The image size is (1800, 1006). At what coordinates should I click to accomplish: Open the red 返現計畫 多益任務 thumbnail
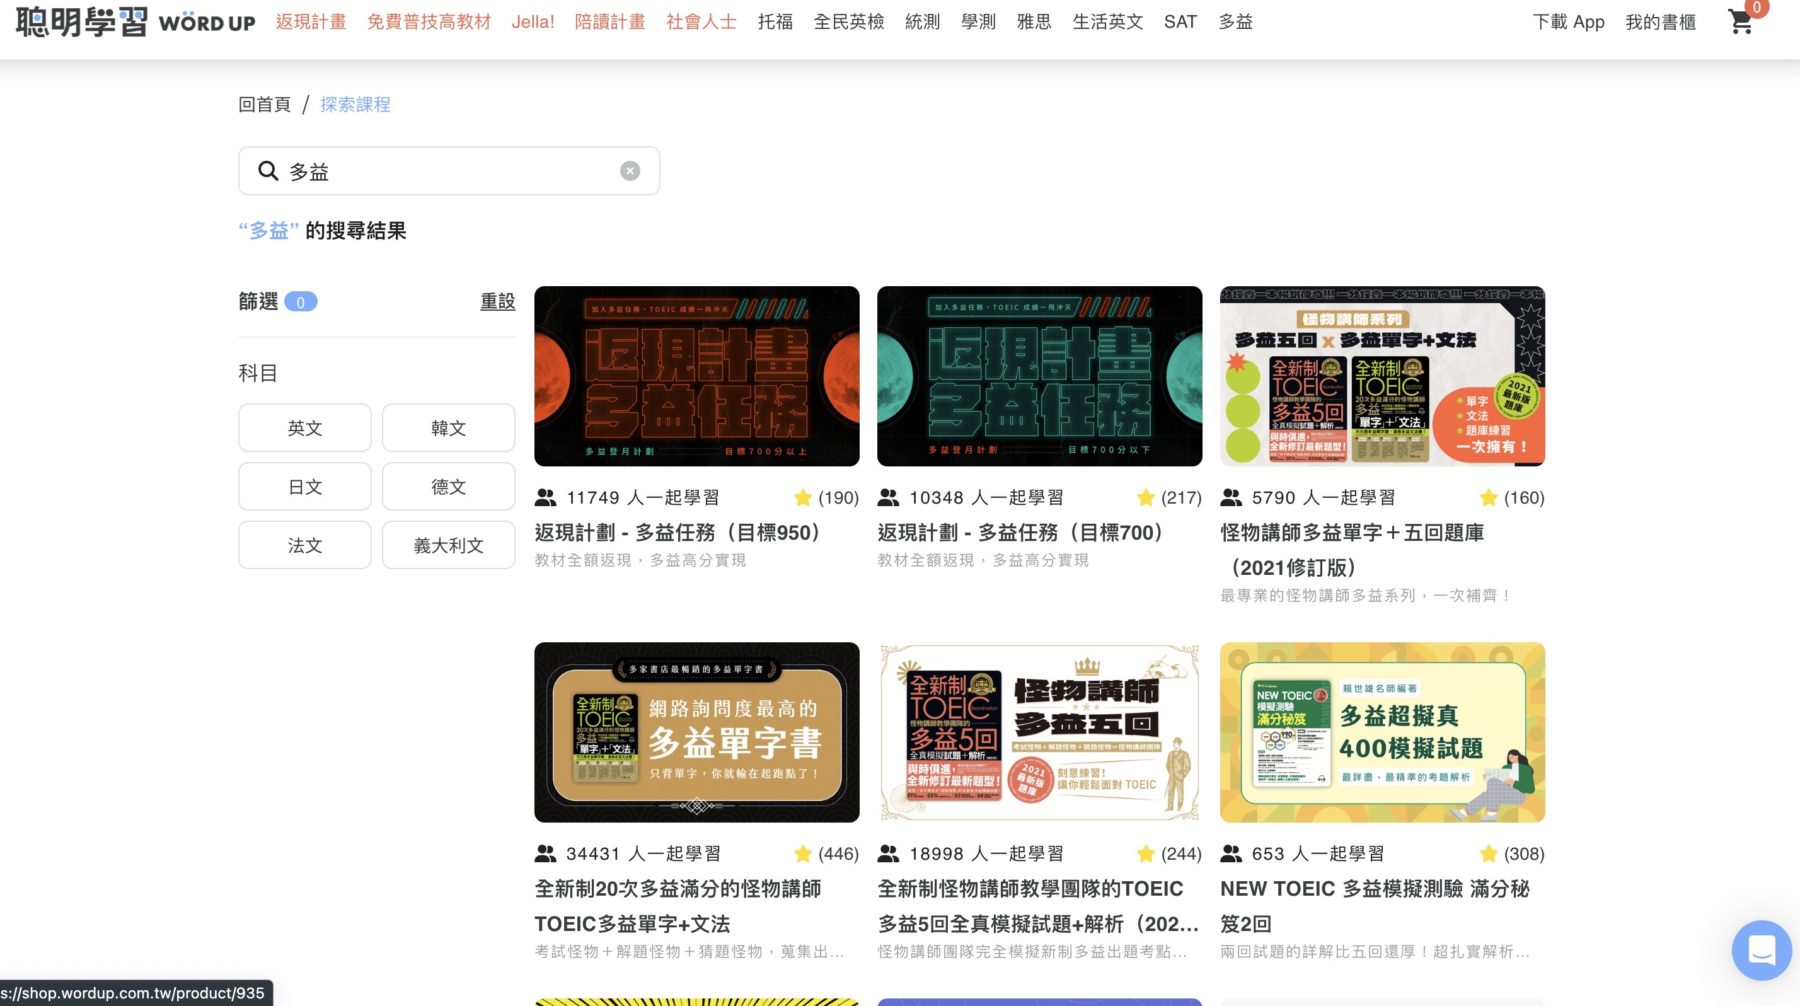(x=697, y=376)
